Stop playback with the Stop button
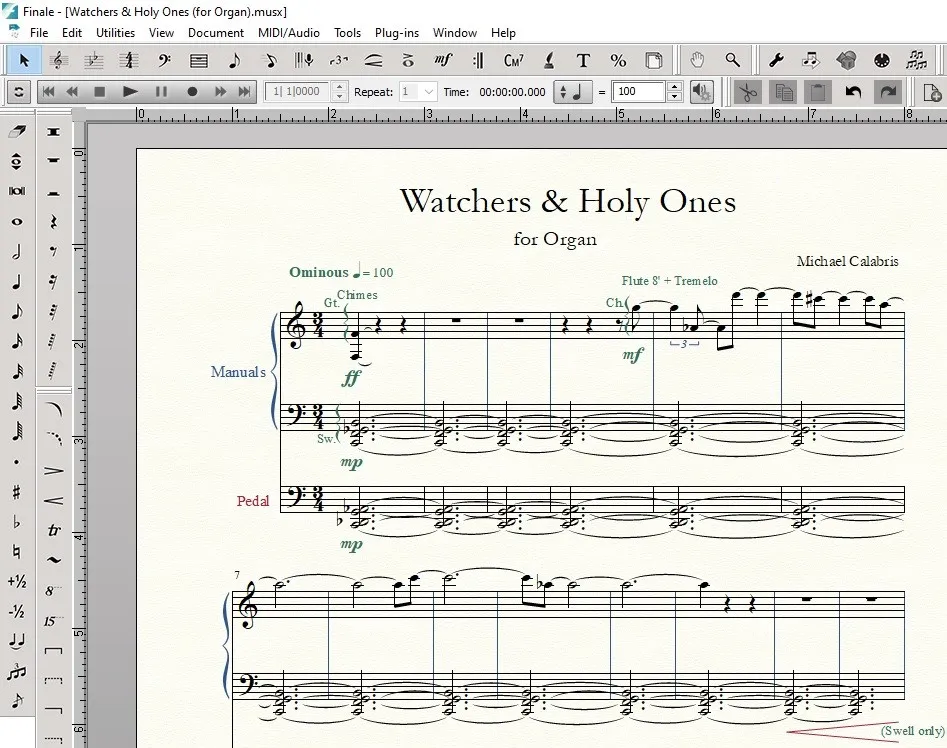This screenshot has height=748, width=947. pyautogui.click(x=100, y=92)
